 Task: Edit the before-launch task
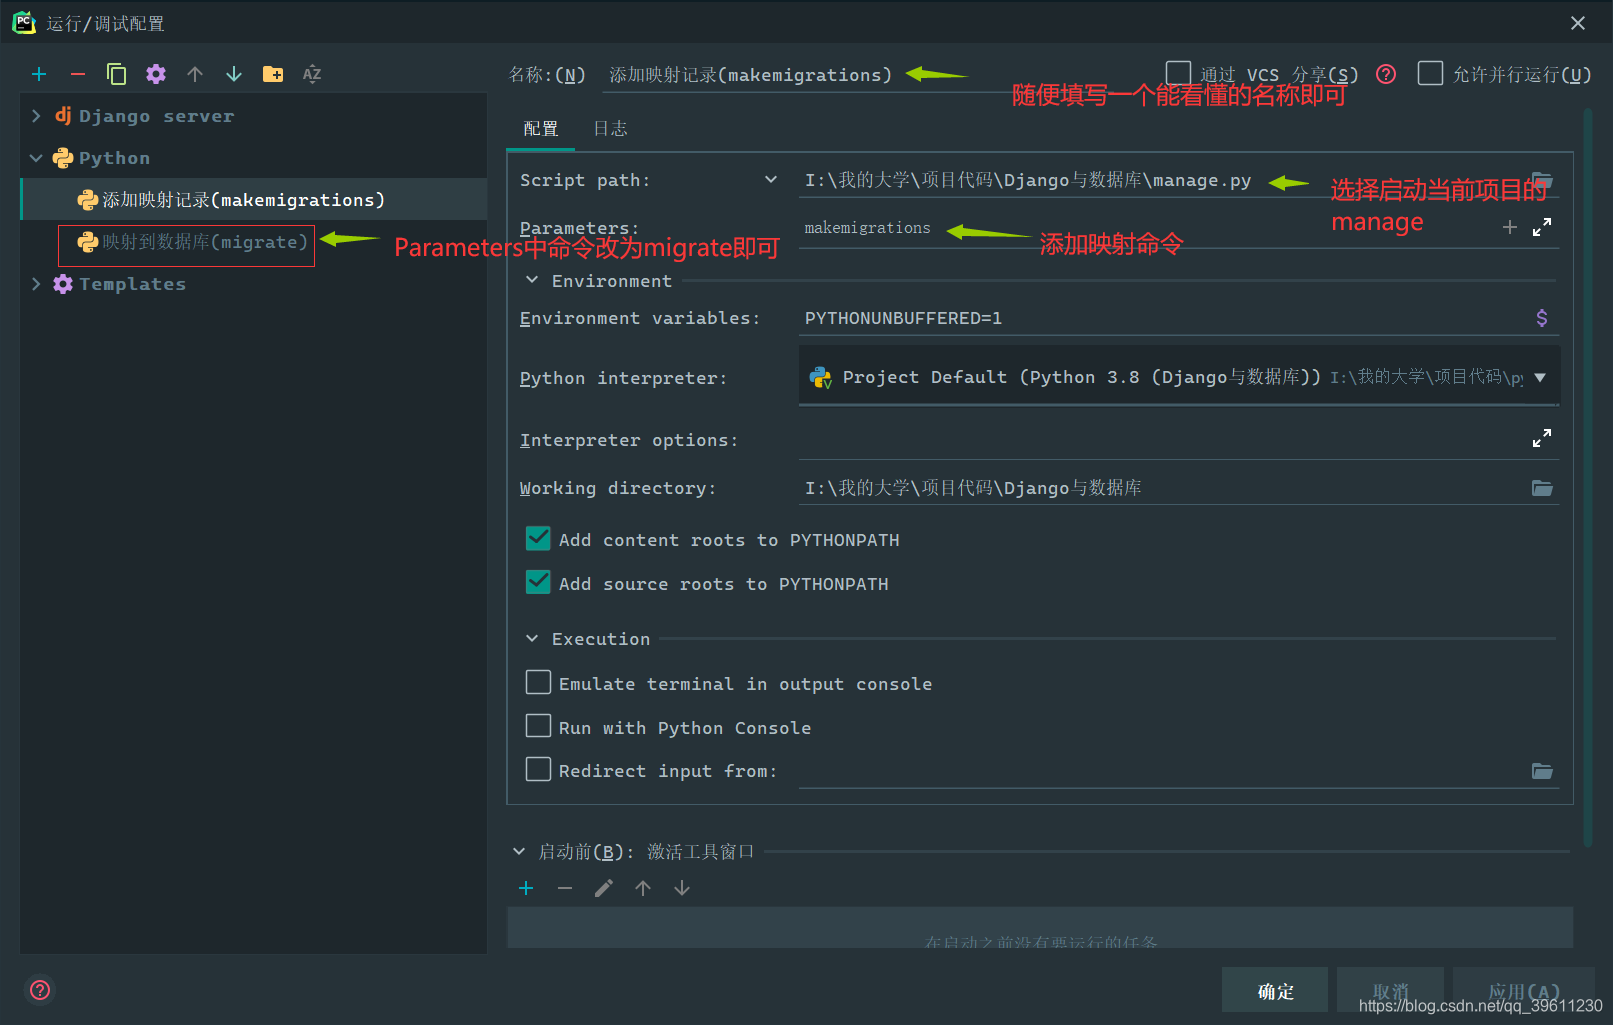click(x=604, y=888)
